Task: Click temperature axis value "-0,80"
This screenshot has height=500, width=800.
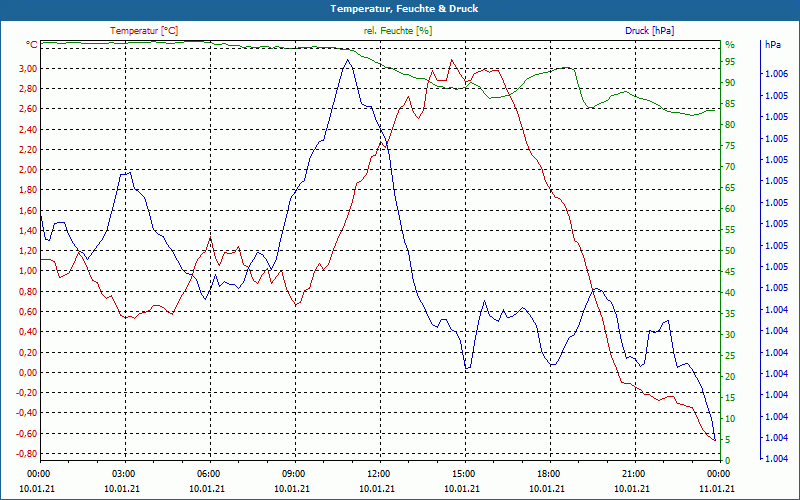Action: (x=27, y=454)
